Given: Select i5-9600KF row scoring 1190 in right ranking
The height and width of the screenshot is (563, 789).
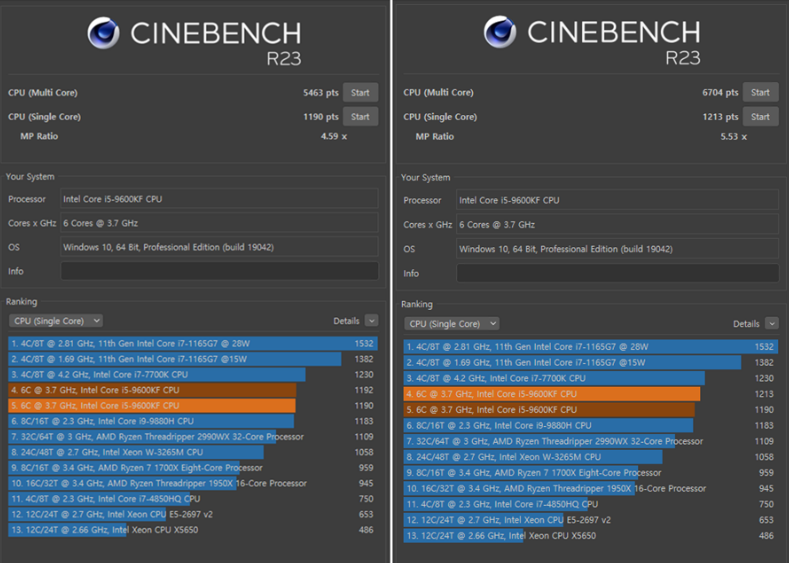Looking at the screenshot, I should (x=591, y=410).
